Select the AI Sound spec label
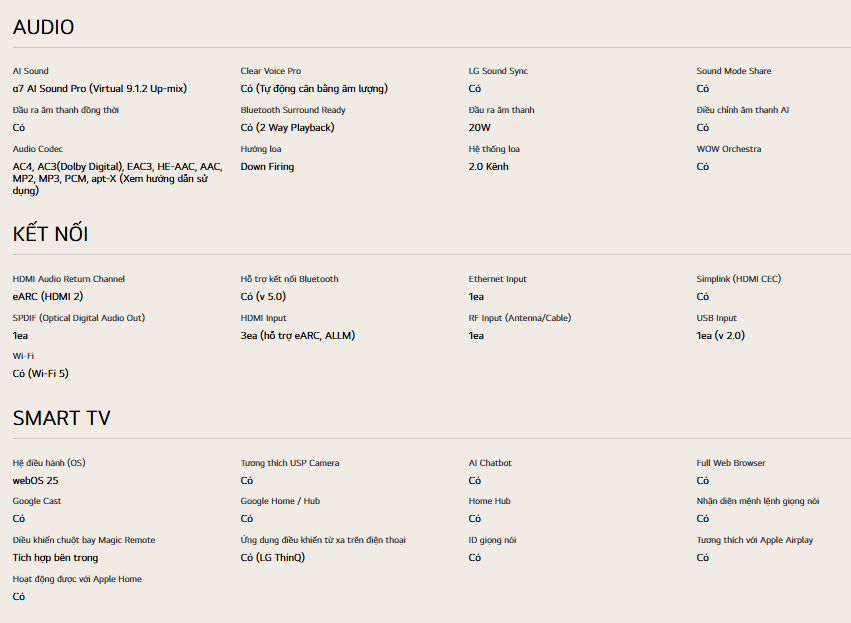851x623 pixels. [x=30, y=71]
